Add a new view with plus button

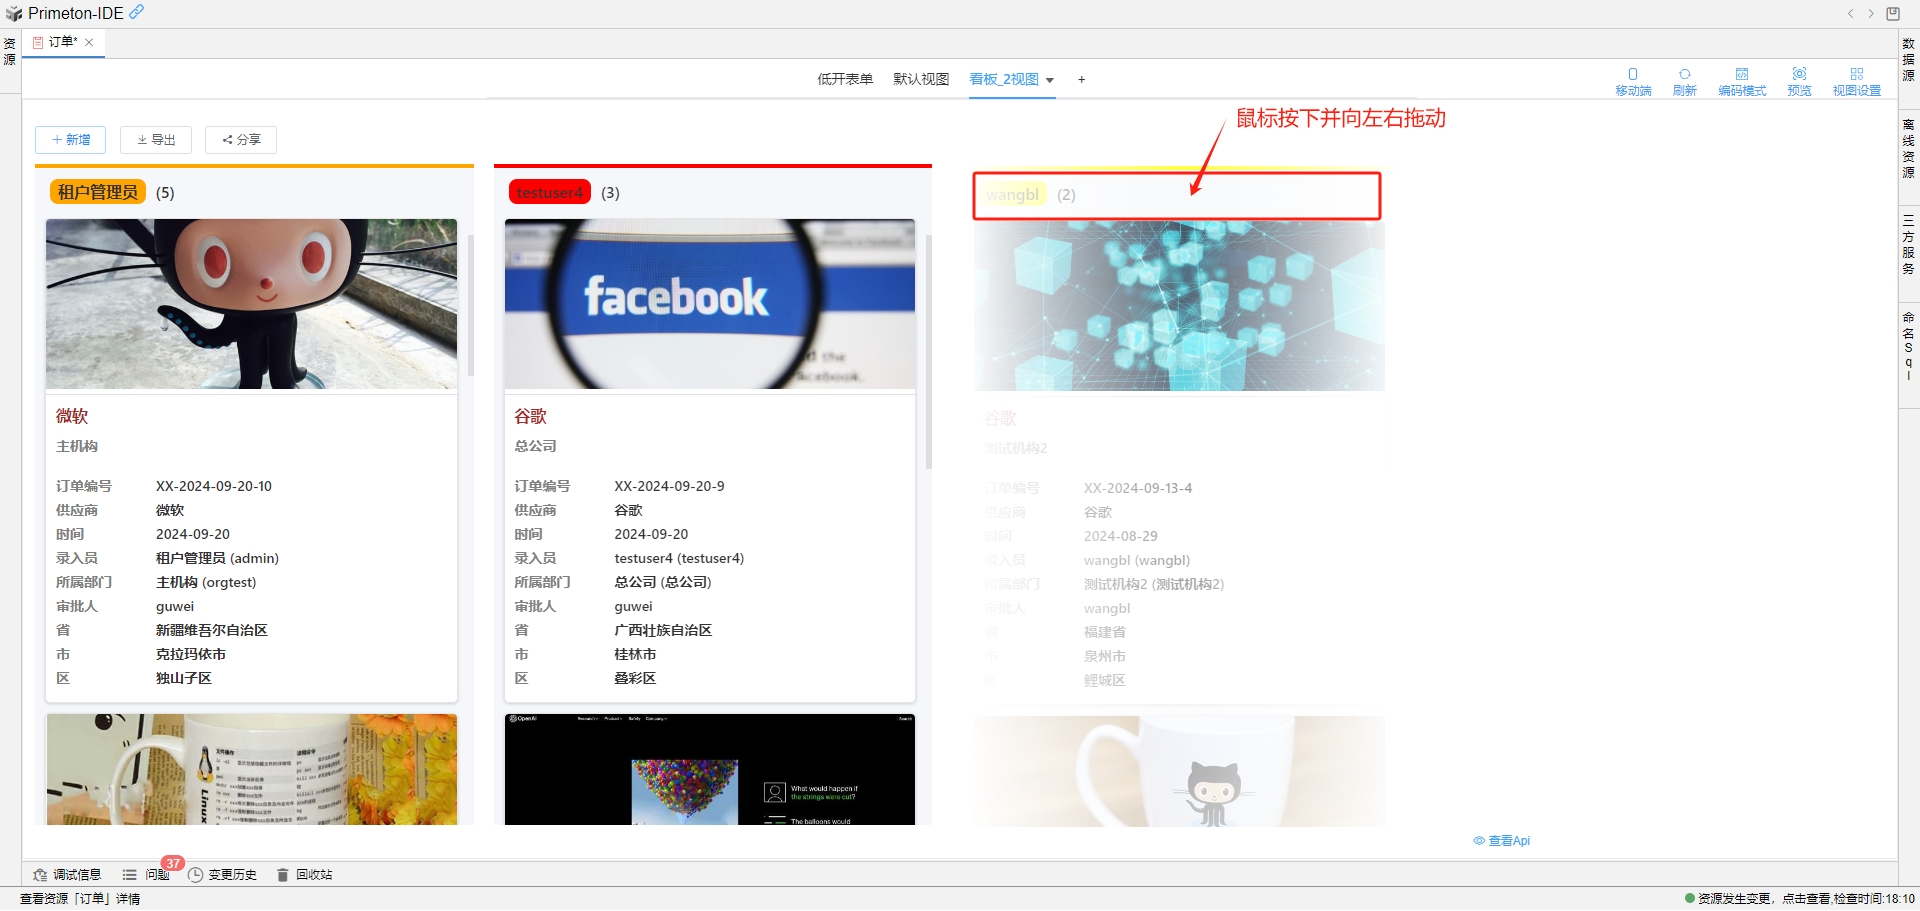[x=1081, y=80]
